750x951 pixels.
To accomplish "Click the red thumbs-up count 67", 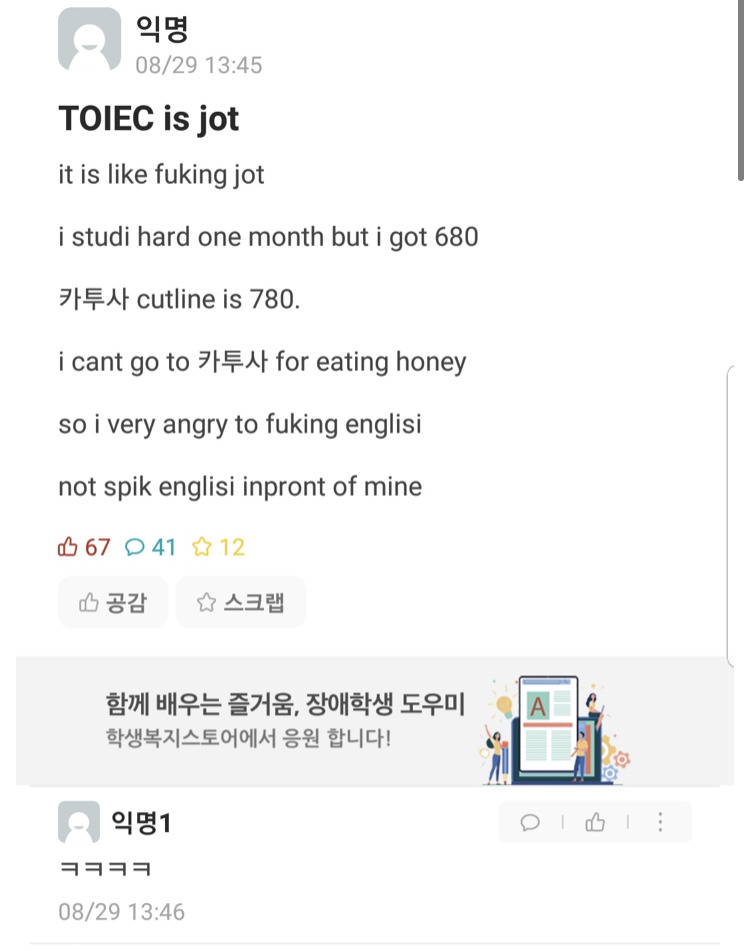I will click(84, 547).
